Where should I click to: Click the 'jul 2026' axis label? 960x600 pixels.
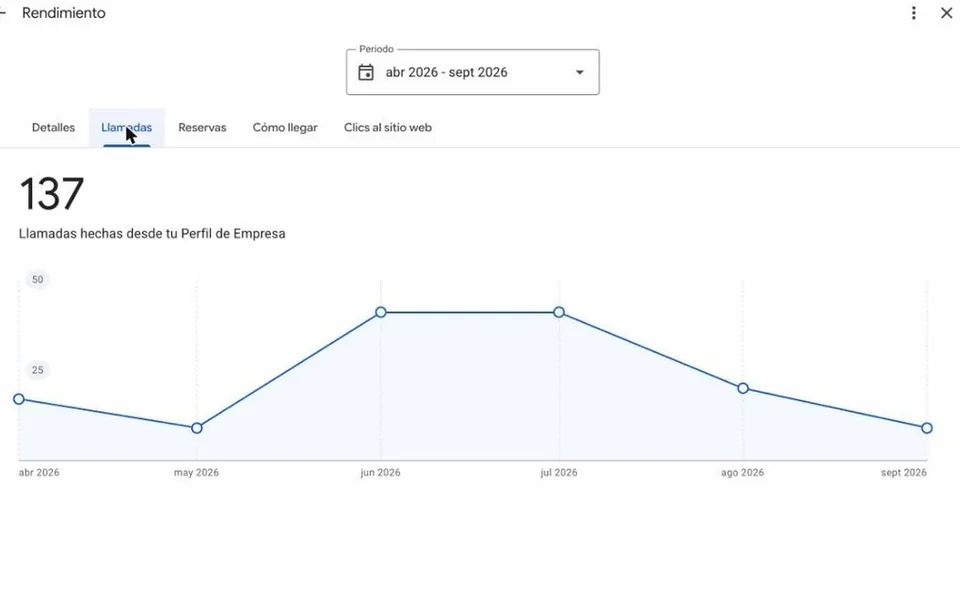(x=558, y=473)
